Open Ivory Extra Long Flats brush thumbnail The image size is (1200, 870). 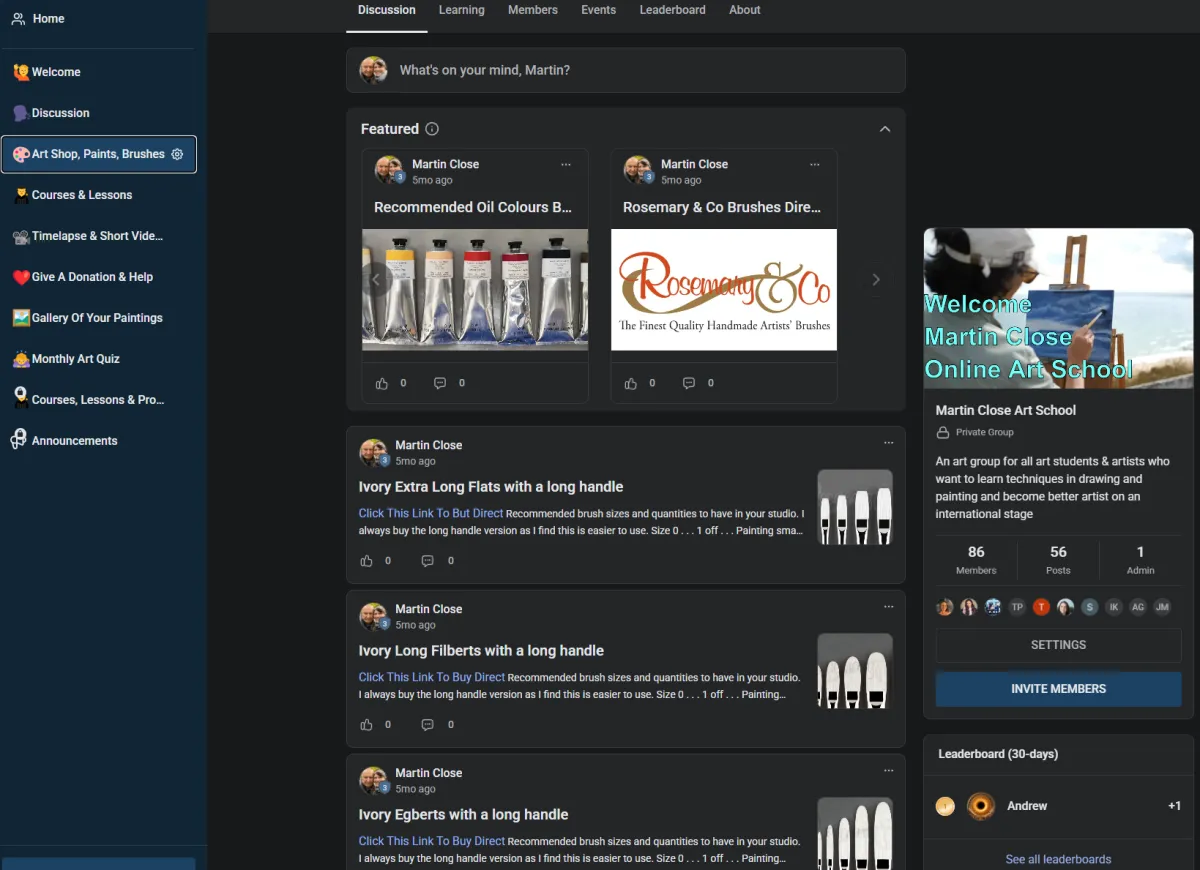855,507
